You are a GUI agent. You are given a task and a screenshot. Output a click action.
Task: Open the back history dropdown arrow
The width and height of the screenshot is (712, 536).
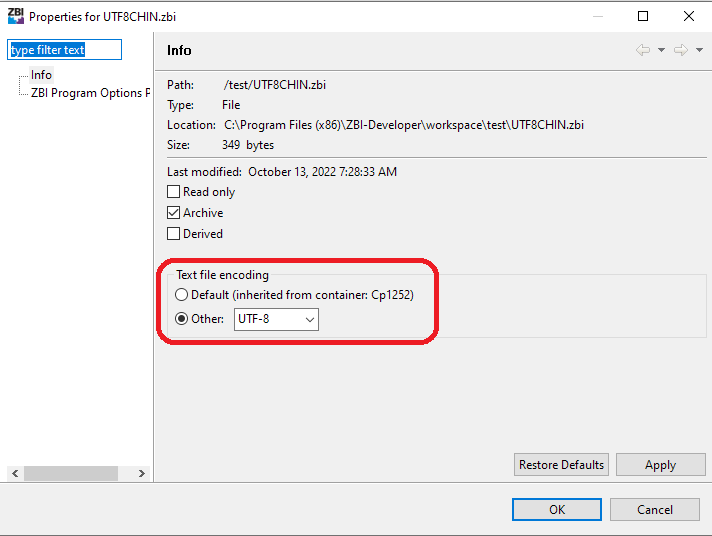tap(661, 51)
